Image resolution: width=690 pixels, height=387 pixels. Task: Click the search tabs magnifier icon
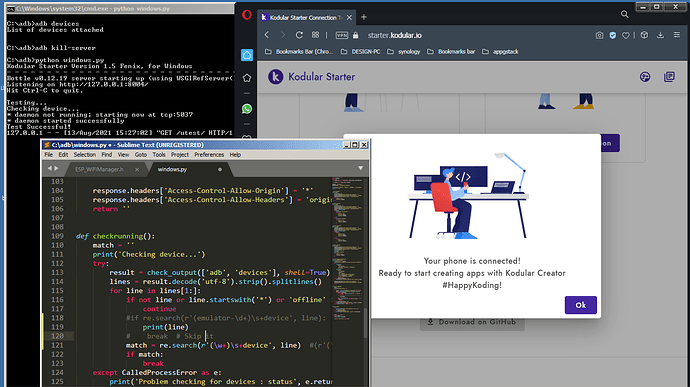point(624,14)
